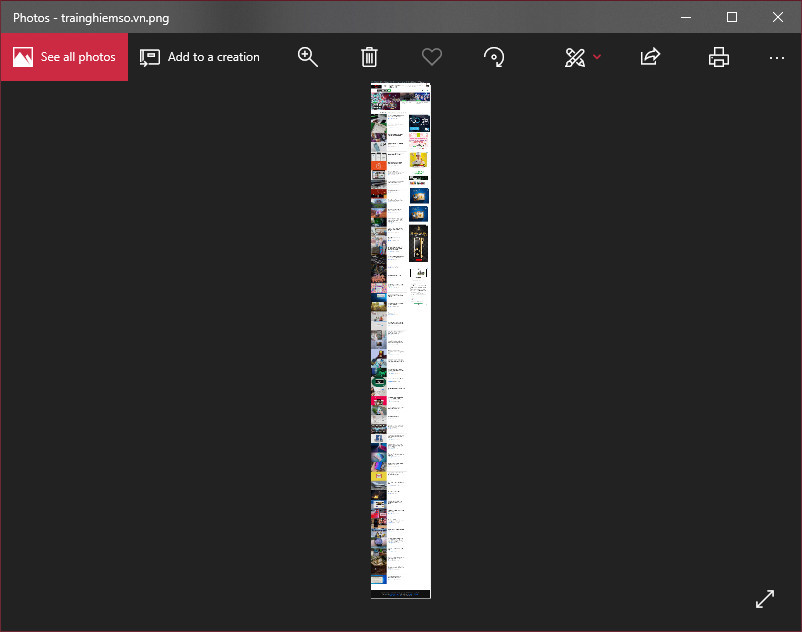Screen dimensions: 802x632
Task: Expand the red chevron next to Edit & Create
Action: pos(597,57)
